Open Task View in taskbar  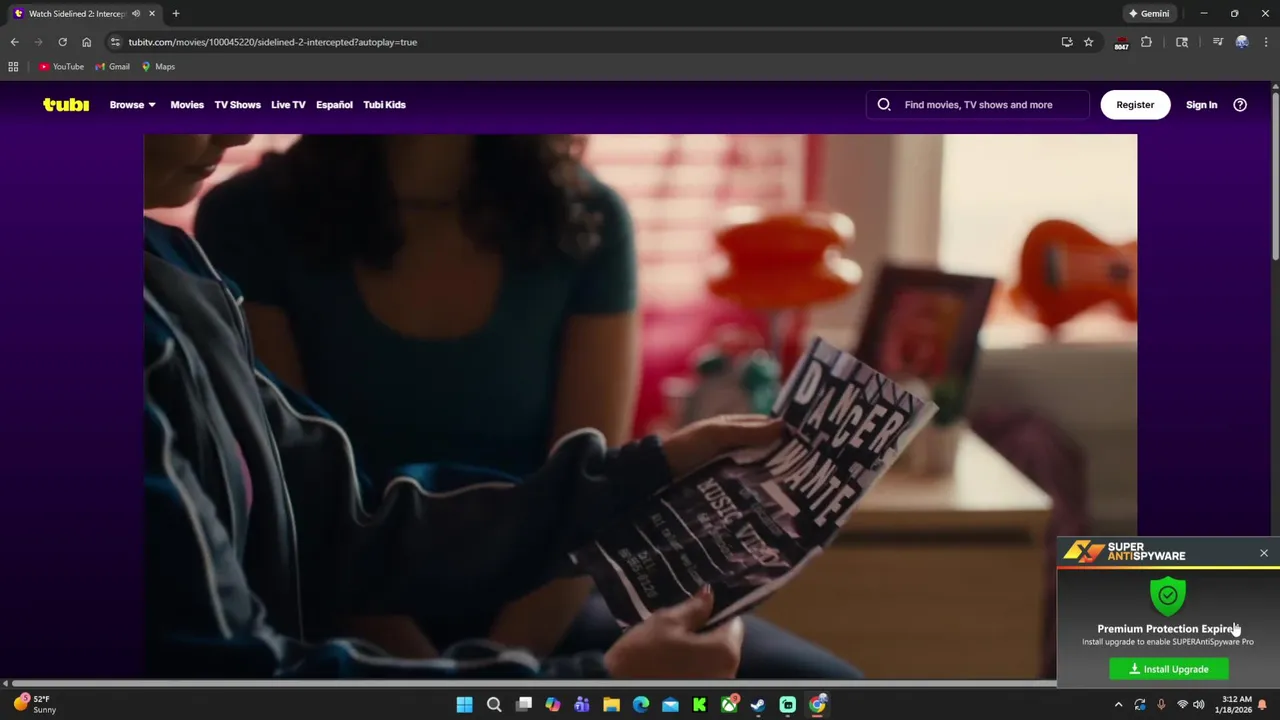[524, 705]
